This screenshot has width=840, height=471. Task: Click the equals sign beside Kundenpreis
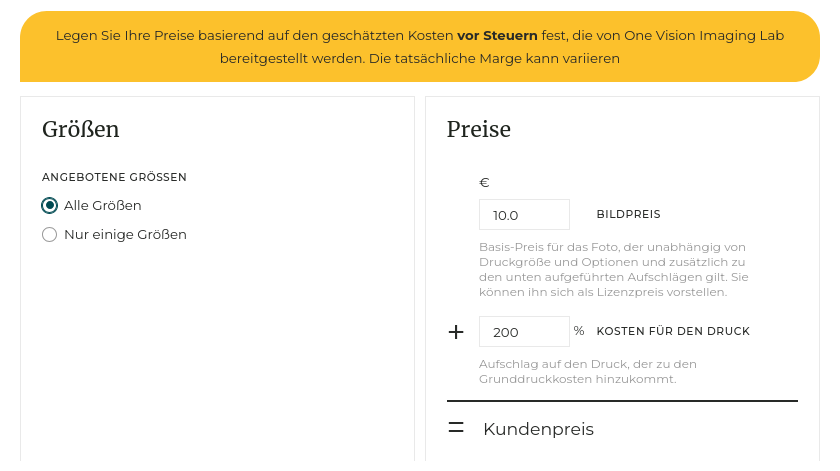tap(456, 428)
